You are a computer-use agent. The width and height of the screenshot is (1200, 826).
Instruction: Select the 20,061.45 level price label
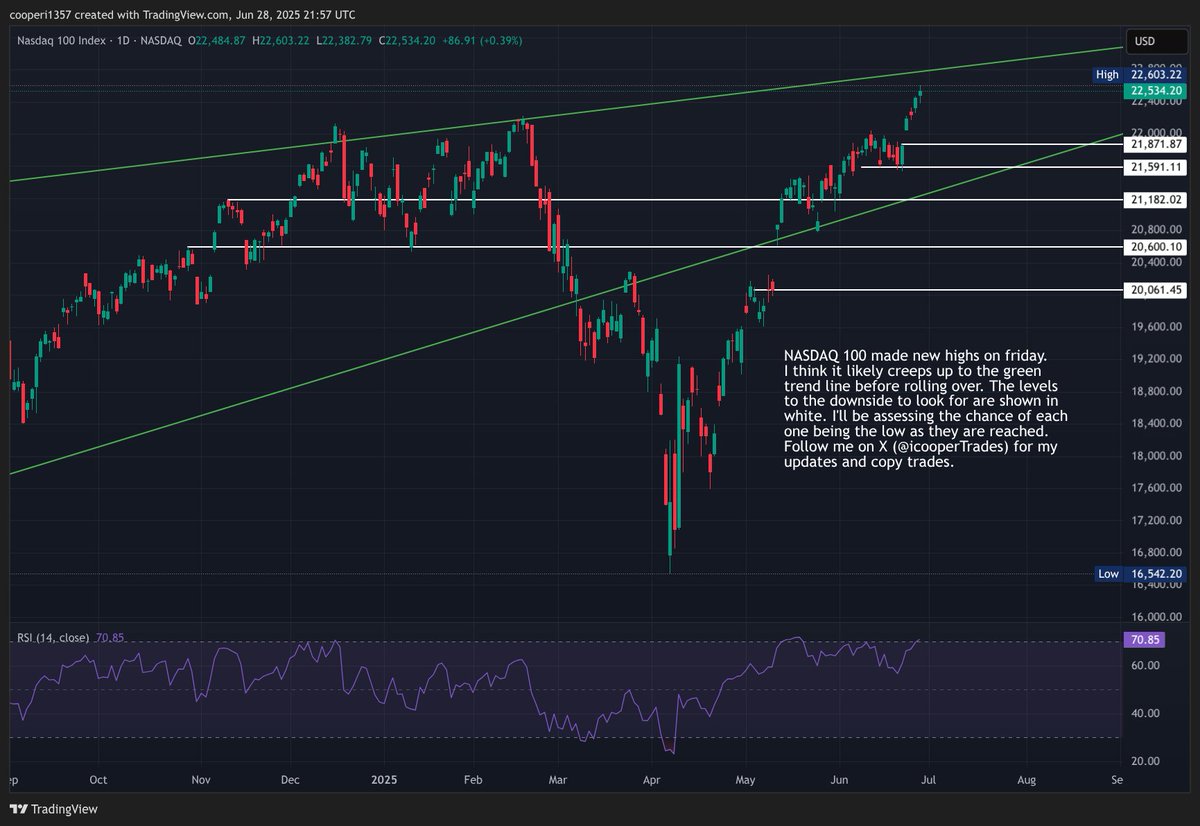(1157, 290)
